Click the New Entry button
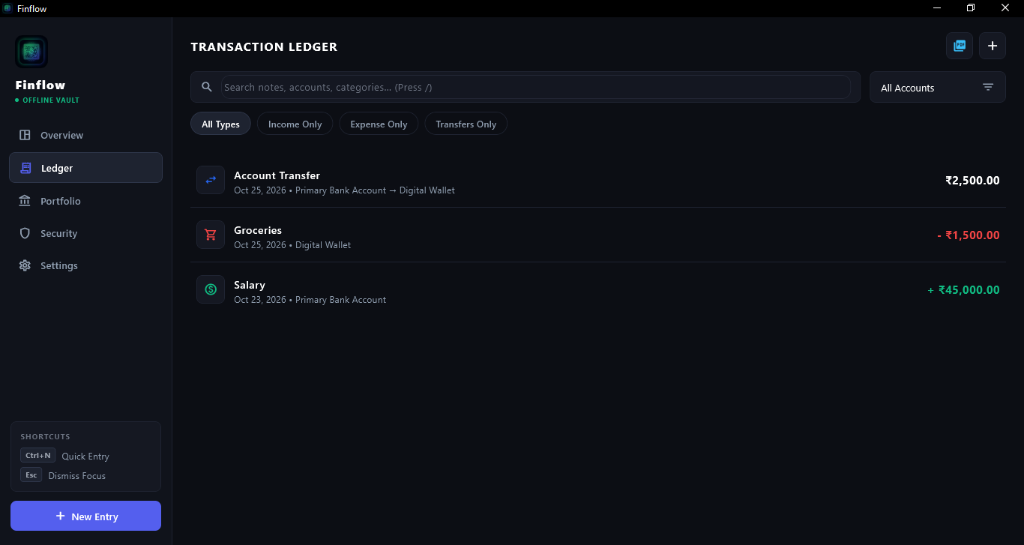This screenshot has height=545, width=1024. [86, 516]
